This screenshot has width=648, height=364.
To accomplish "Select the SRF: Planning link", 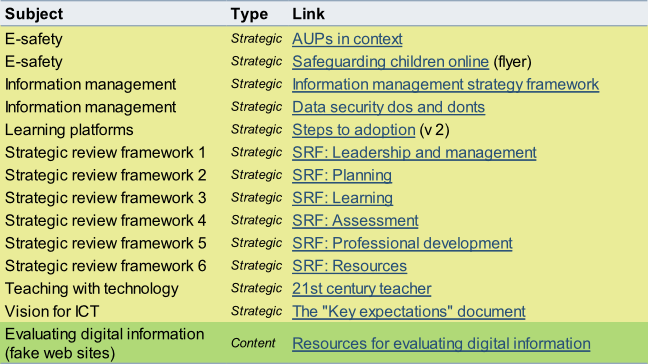I will click(342, 175).
